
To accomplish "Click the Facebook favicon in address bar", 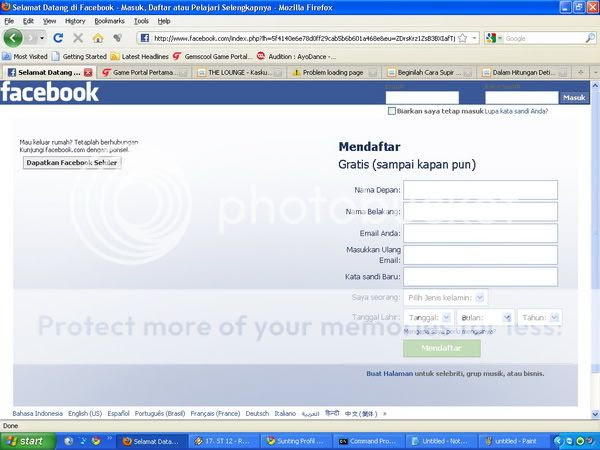I will click(x=145, y=38).
